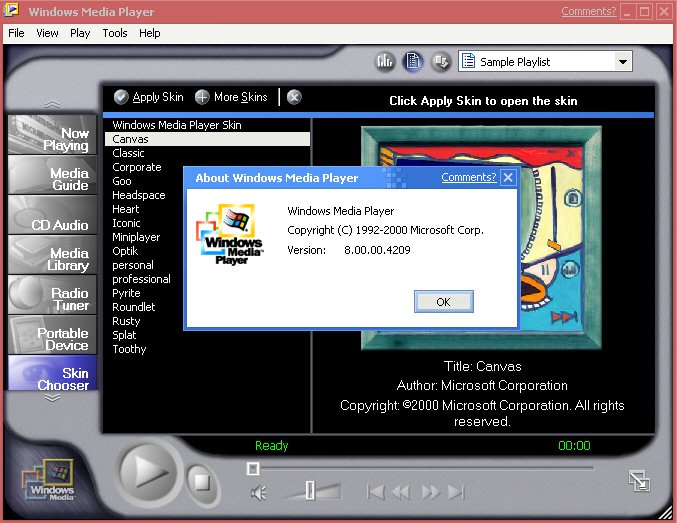Toggle the equalizer settings icon
Image resolution: width=677 pixels, height=523 pixels.
tap(384, 62)
